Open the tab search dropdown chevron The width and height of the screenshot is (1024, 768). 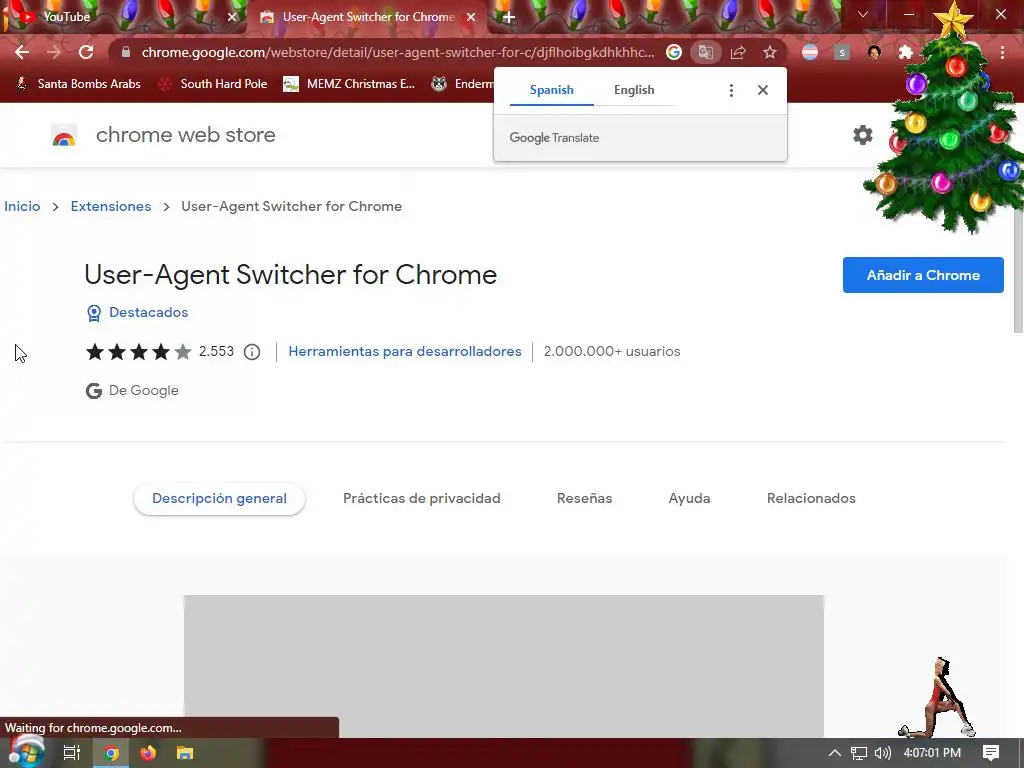pyautogui.click(x=863, y=14)
